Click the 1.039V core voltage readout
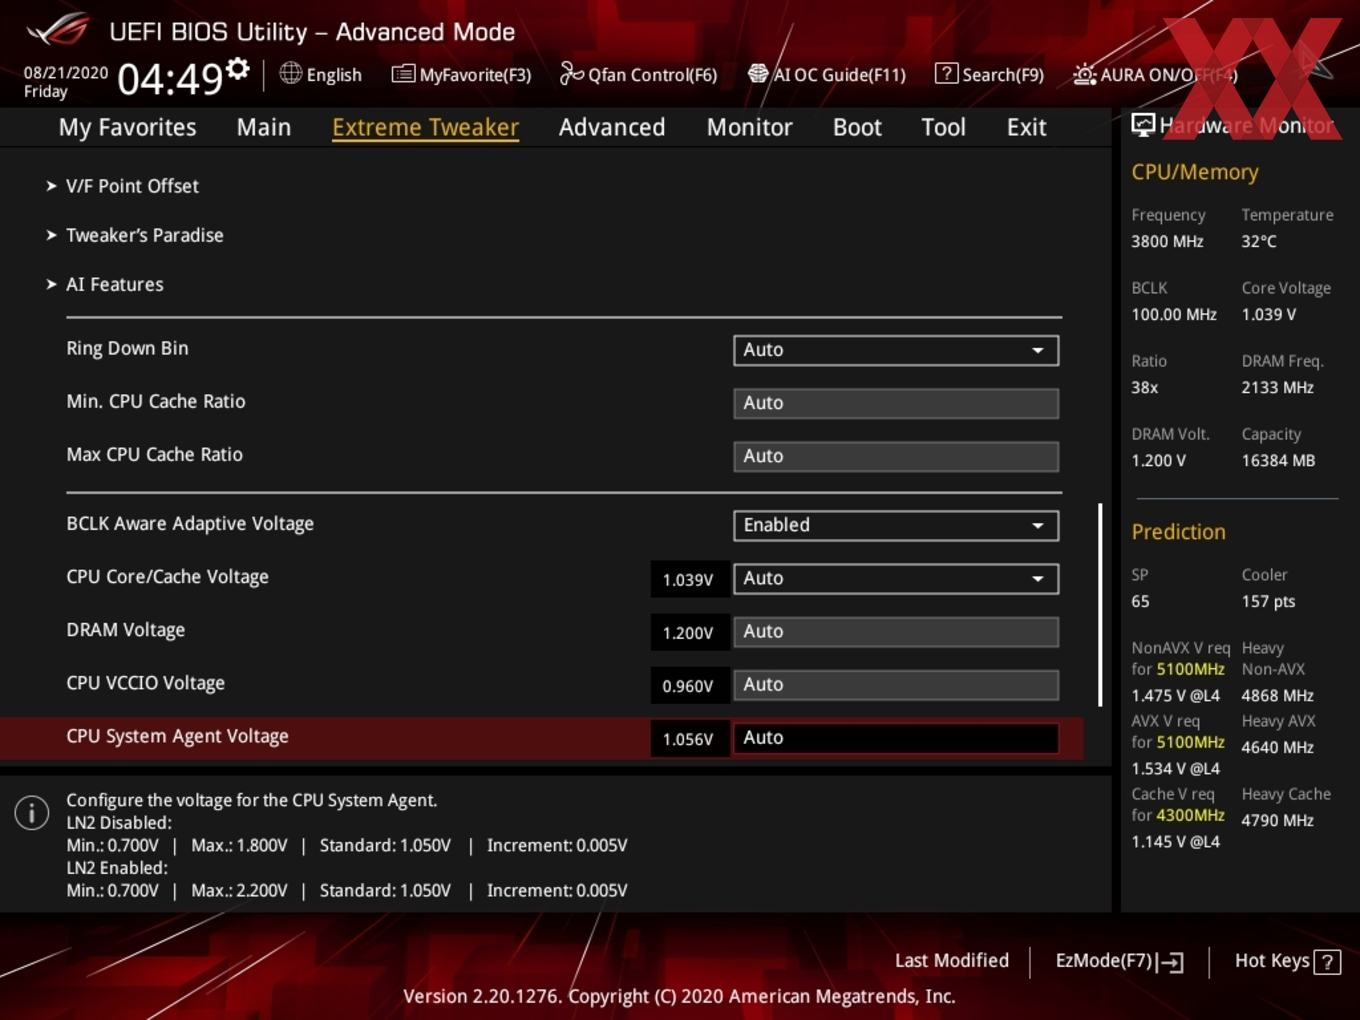The image size is (1360, 1020). coord(688,579)
